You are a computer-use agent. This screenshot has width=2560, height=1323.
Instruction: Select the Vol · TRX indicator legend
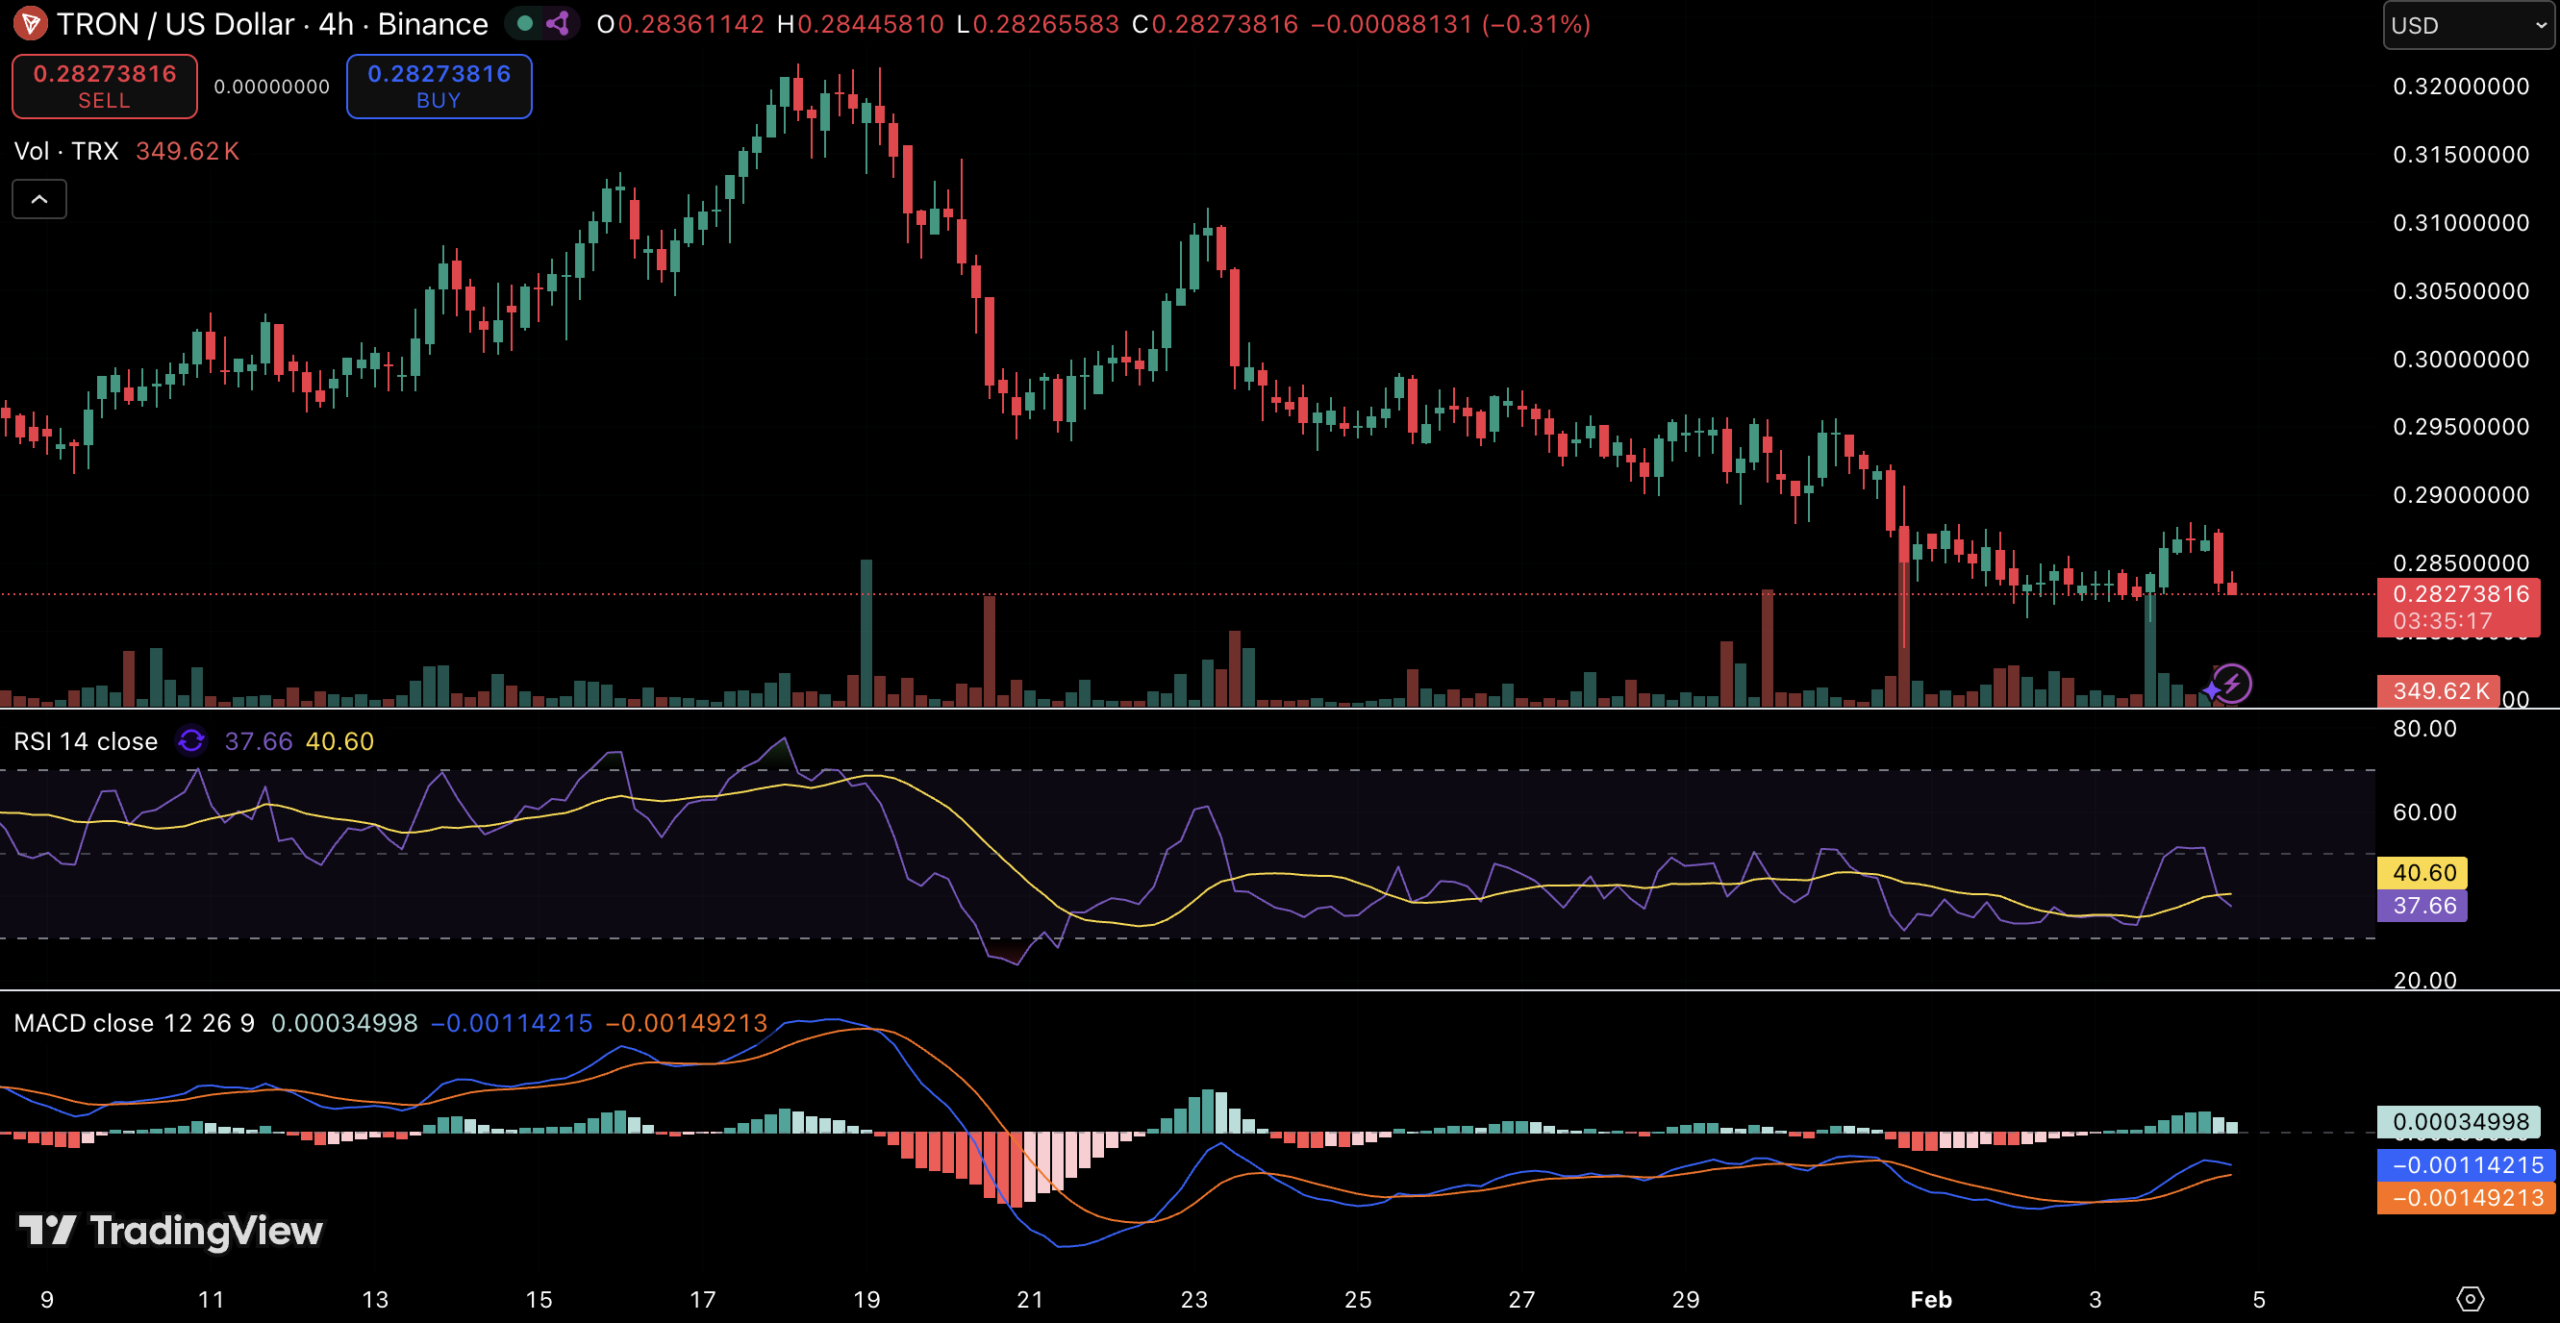(66, 151)
